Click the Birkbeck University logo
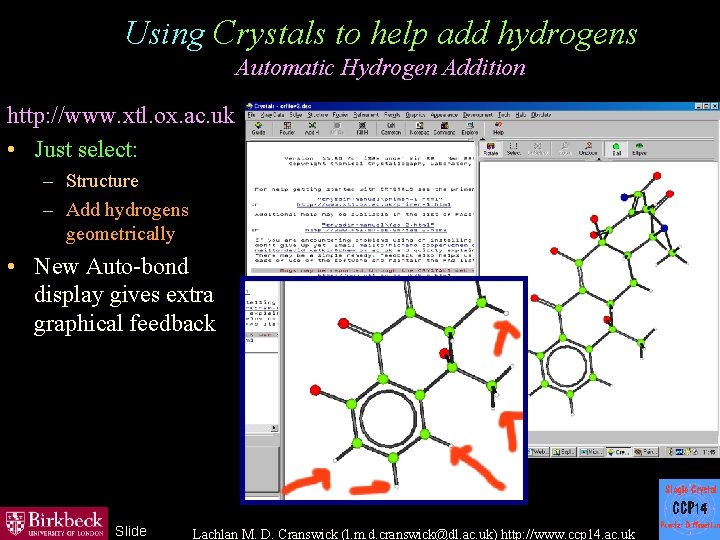720x540 pixels. click(54, 523)
